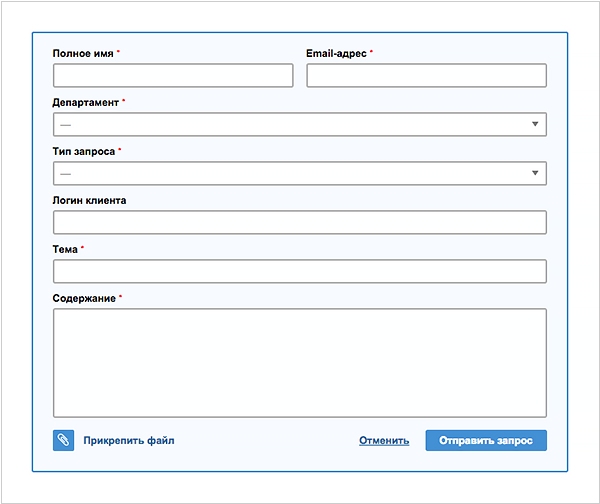Viewport: 600px width, 504px height.
Task: Click the Email-адрес field label
Action: coord(336,54)
